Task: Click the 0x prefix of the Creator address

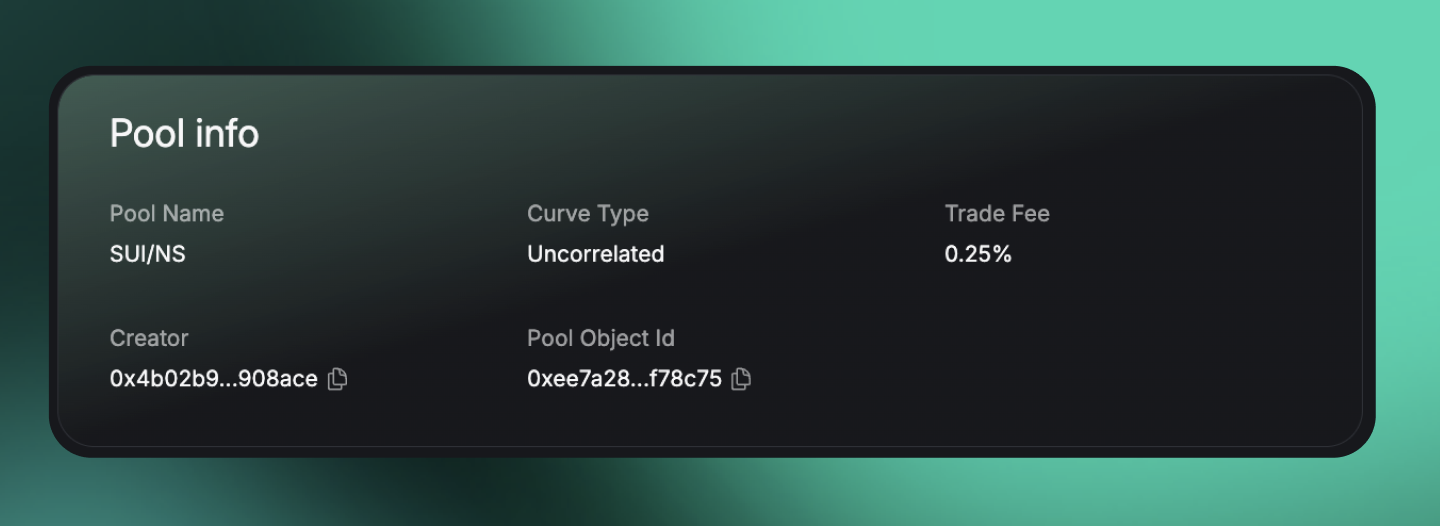Action: (x=120, y=379)
